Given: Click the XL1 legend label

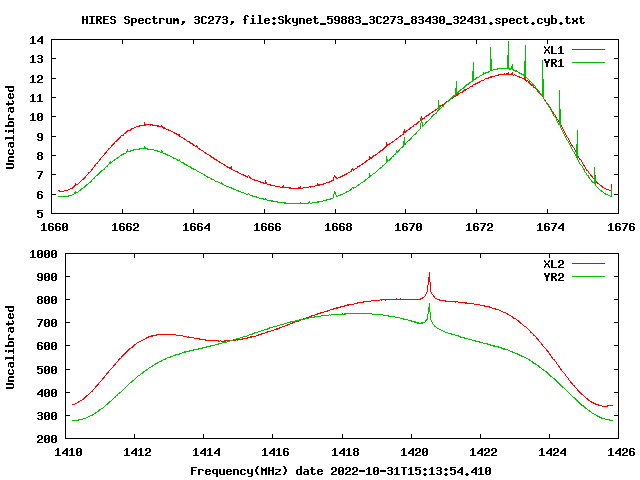Looking at the screenshot, I should pyautogui.click(x=553, y=50).
